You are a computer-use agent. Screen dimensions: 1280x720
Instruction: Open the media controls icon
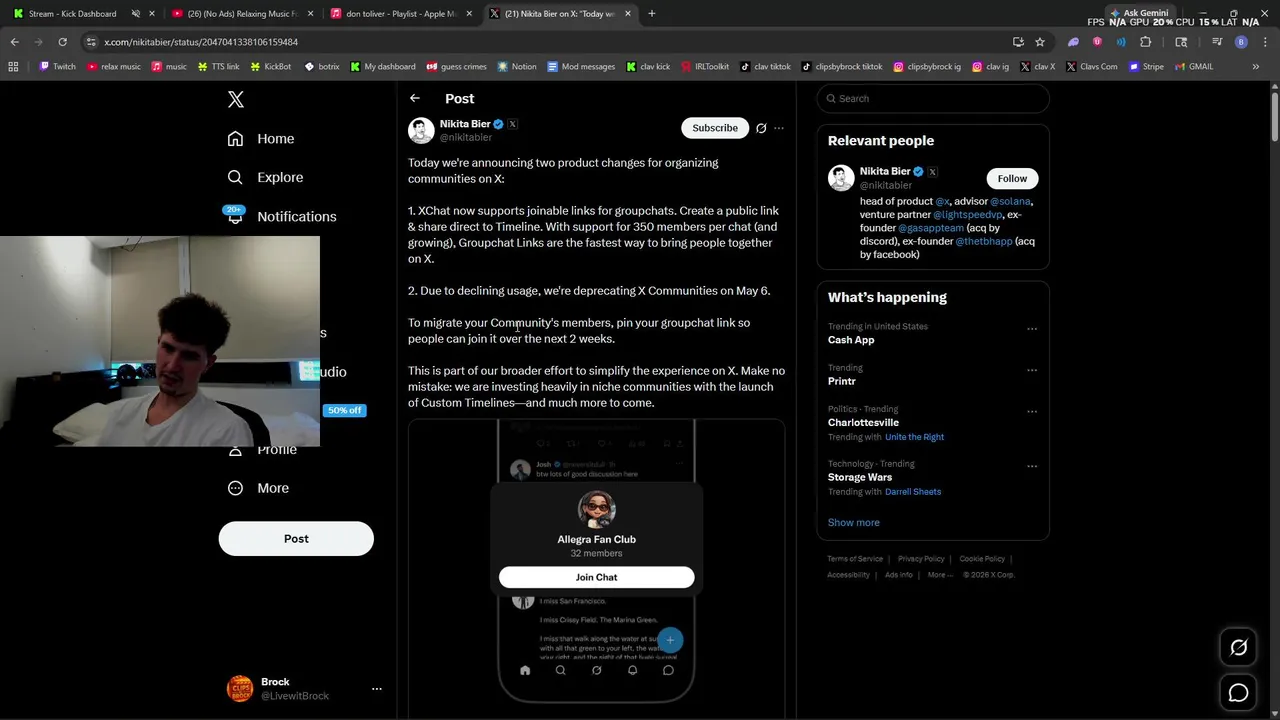pos(1217,42)
